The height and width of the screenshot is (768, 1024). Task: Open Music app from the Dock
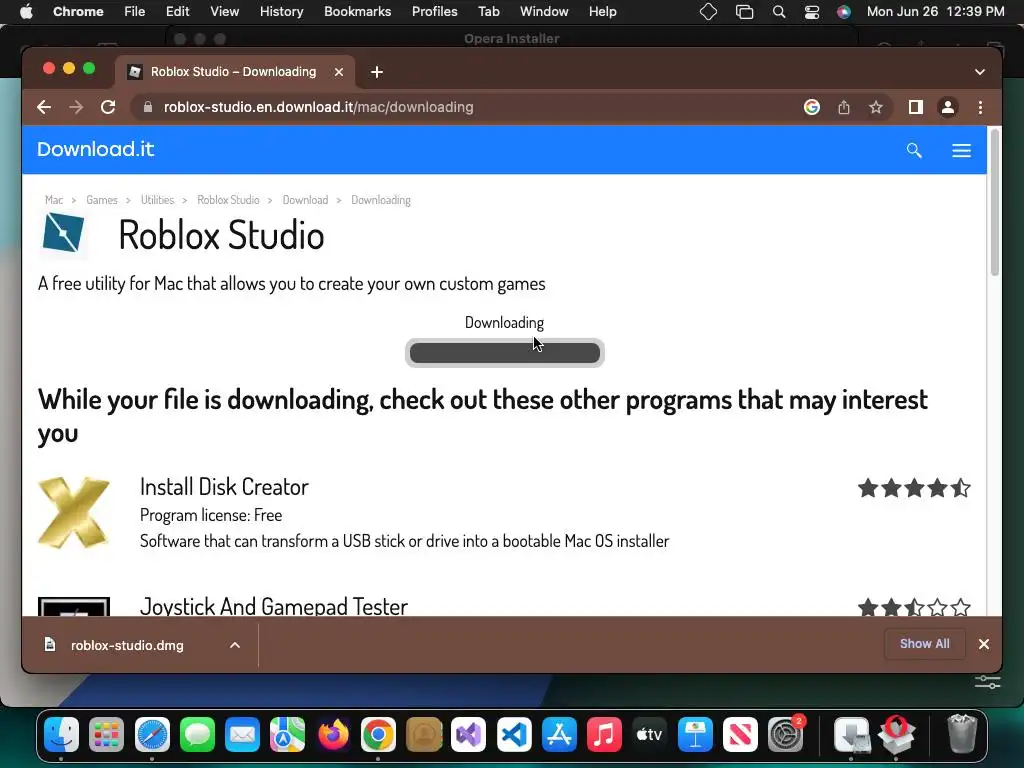pos(604,735)
